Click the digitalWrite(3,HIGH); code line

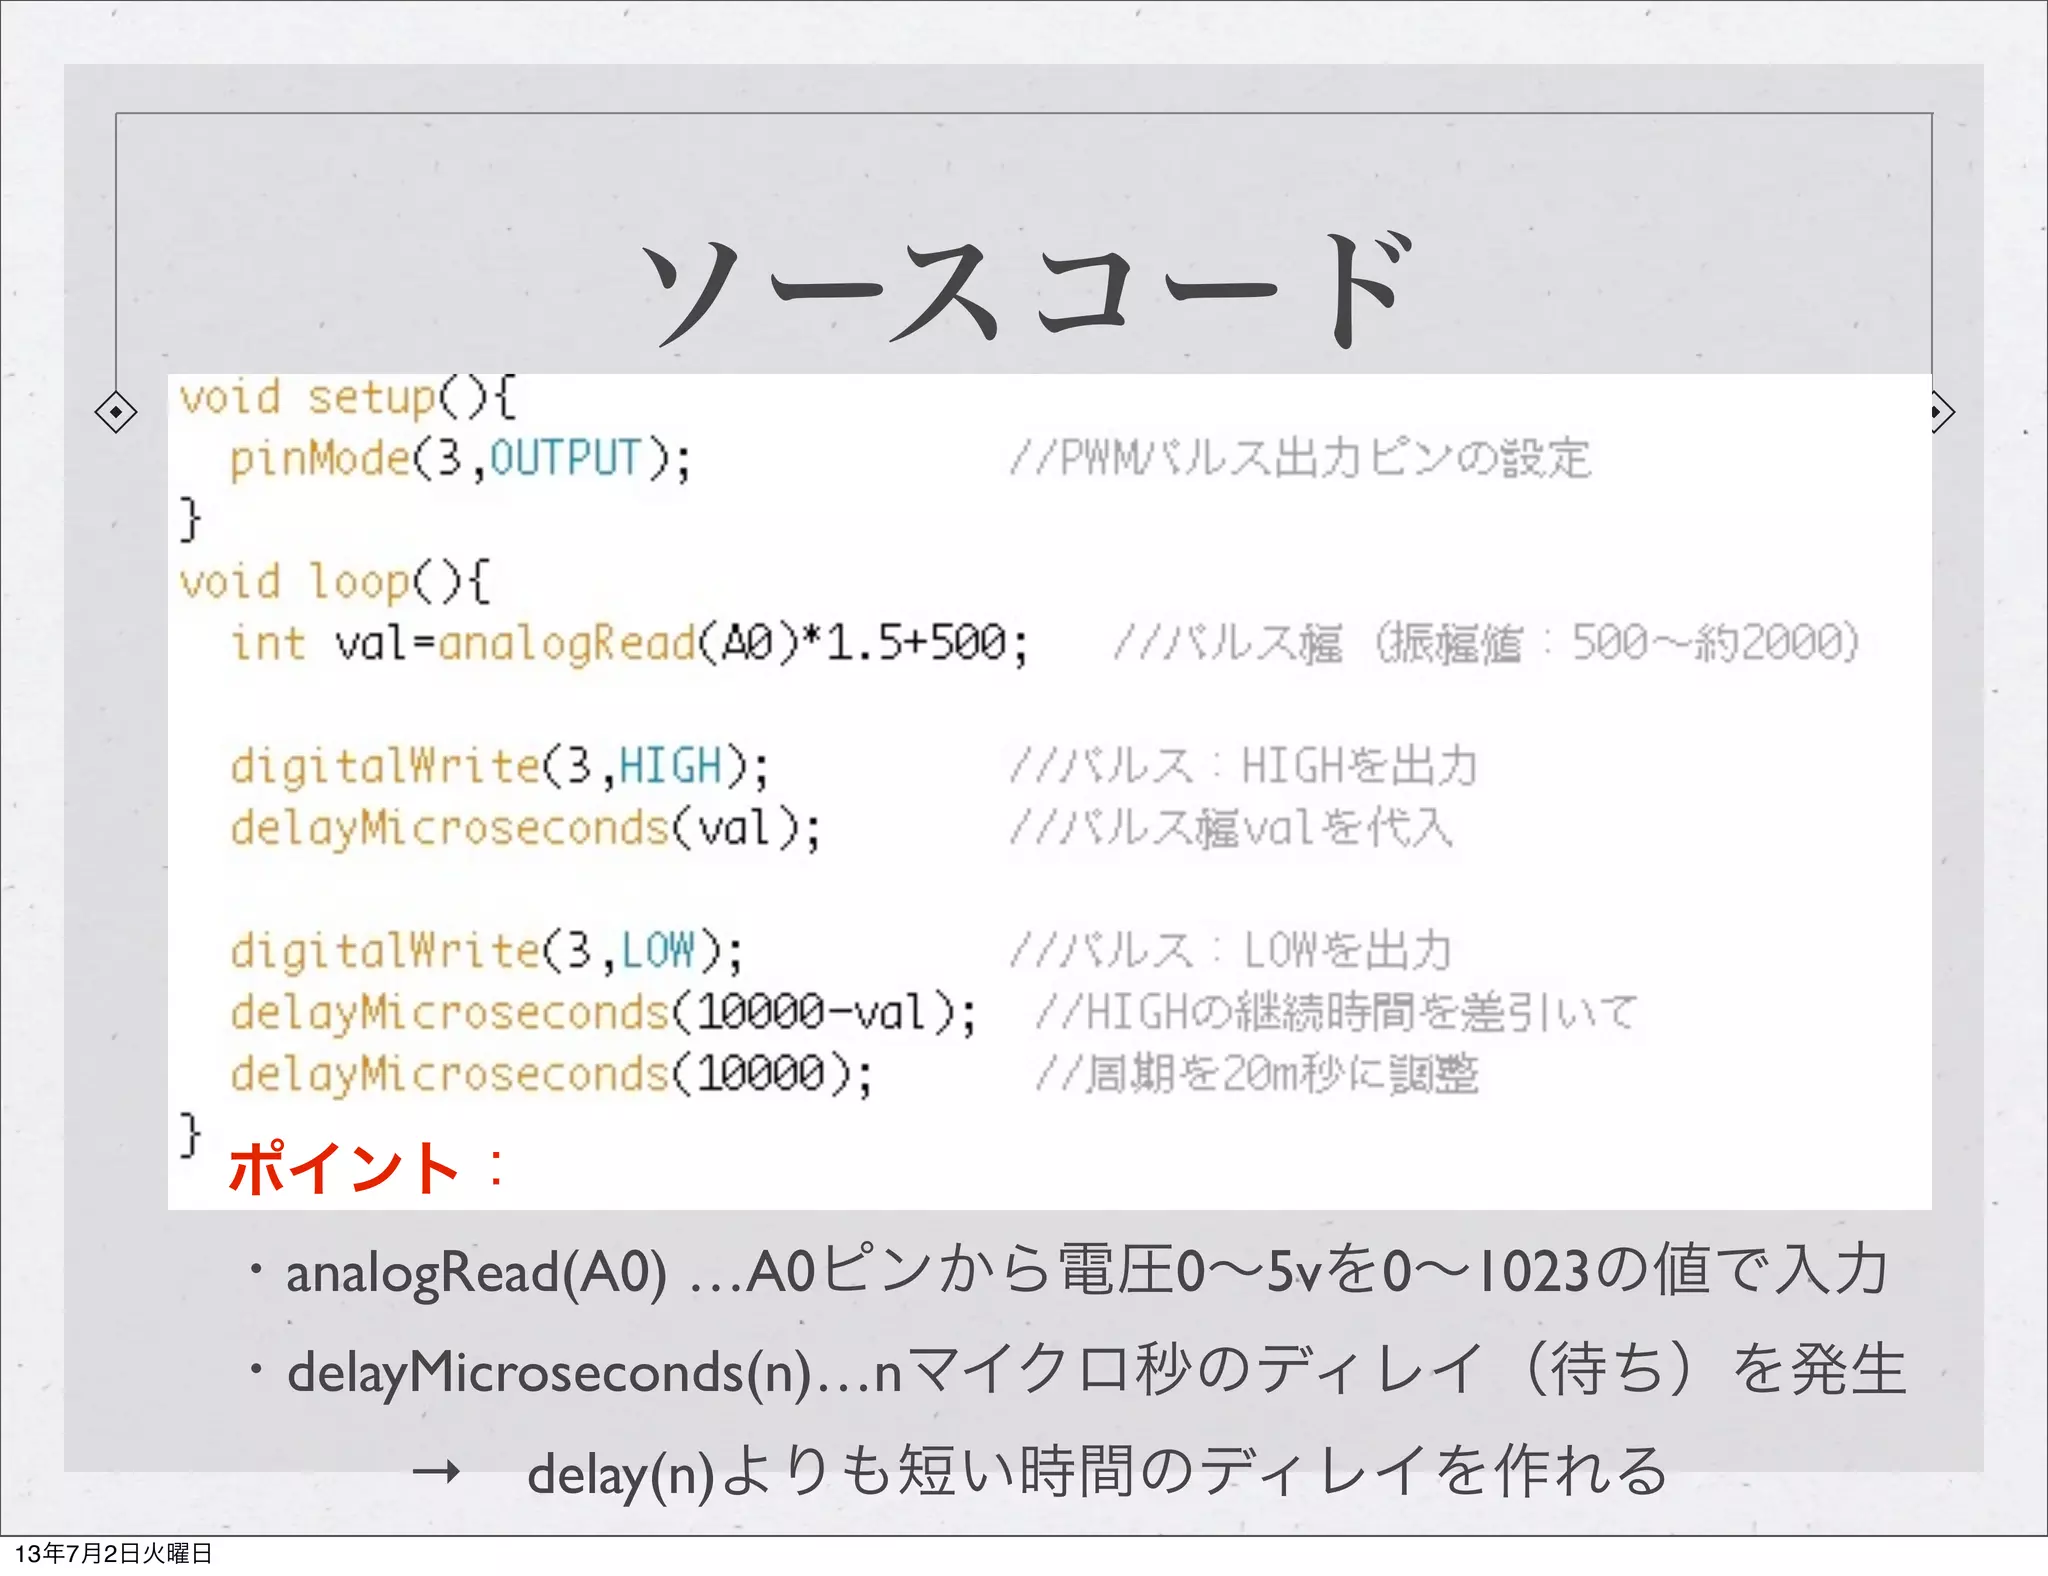pyautogui.click(x=500, y=767)
